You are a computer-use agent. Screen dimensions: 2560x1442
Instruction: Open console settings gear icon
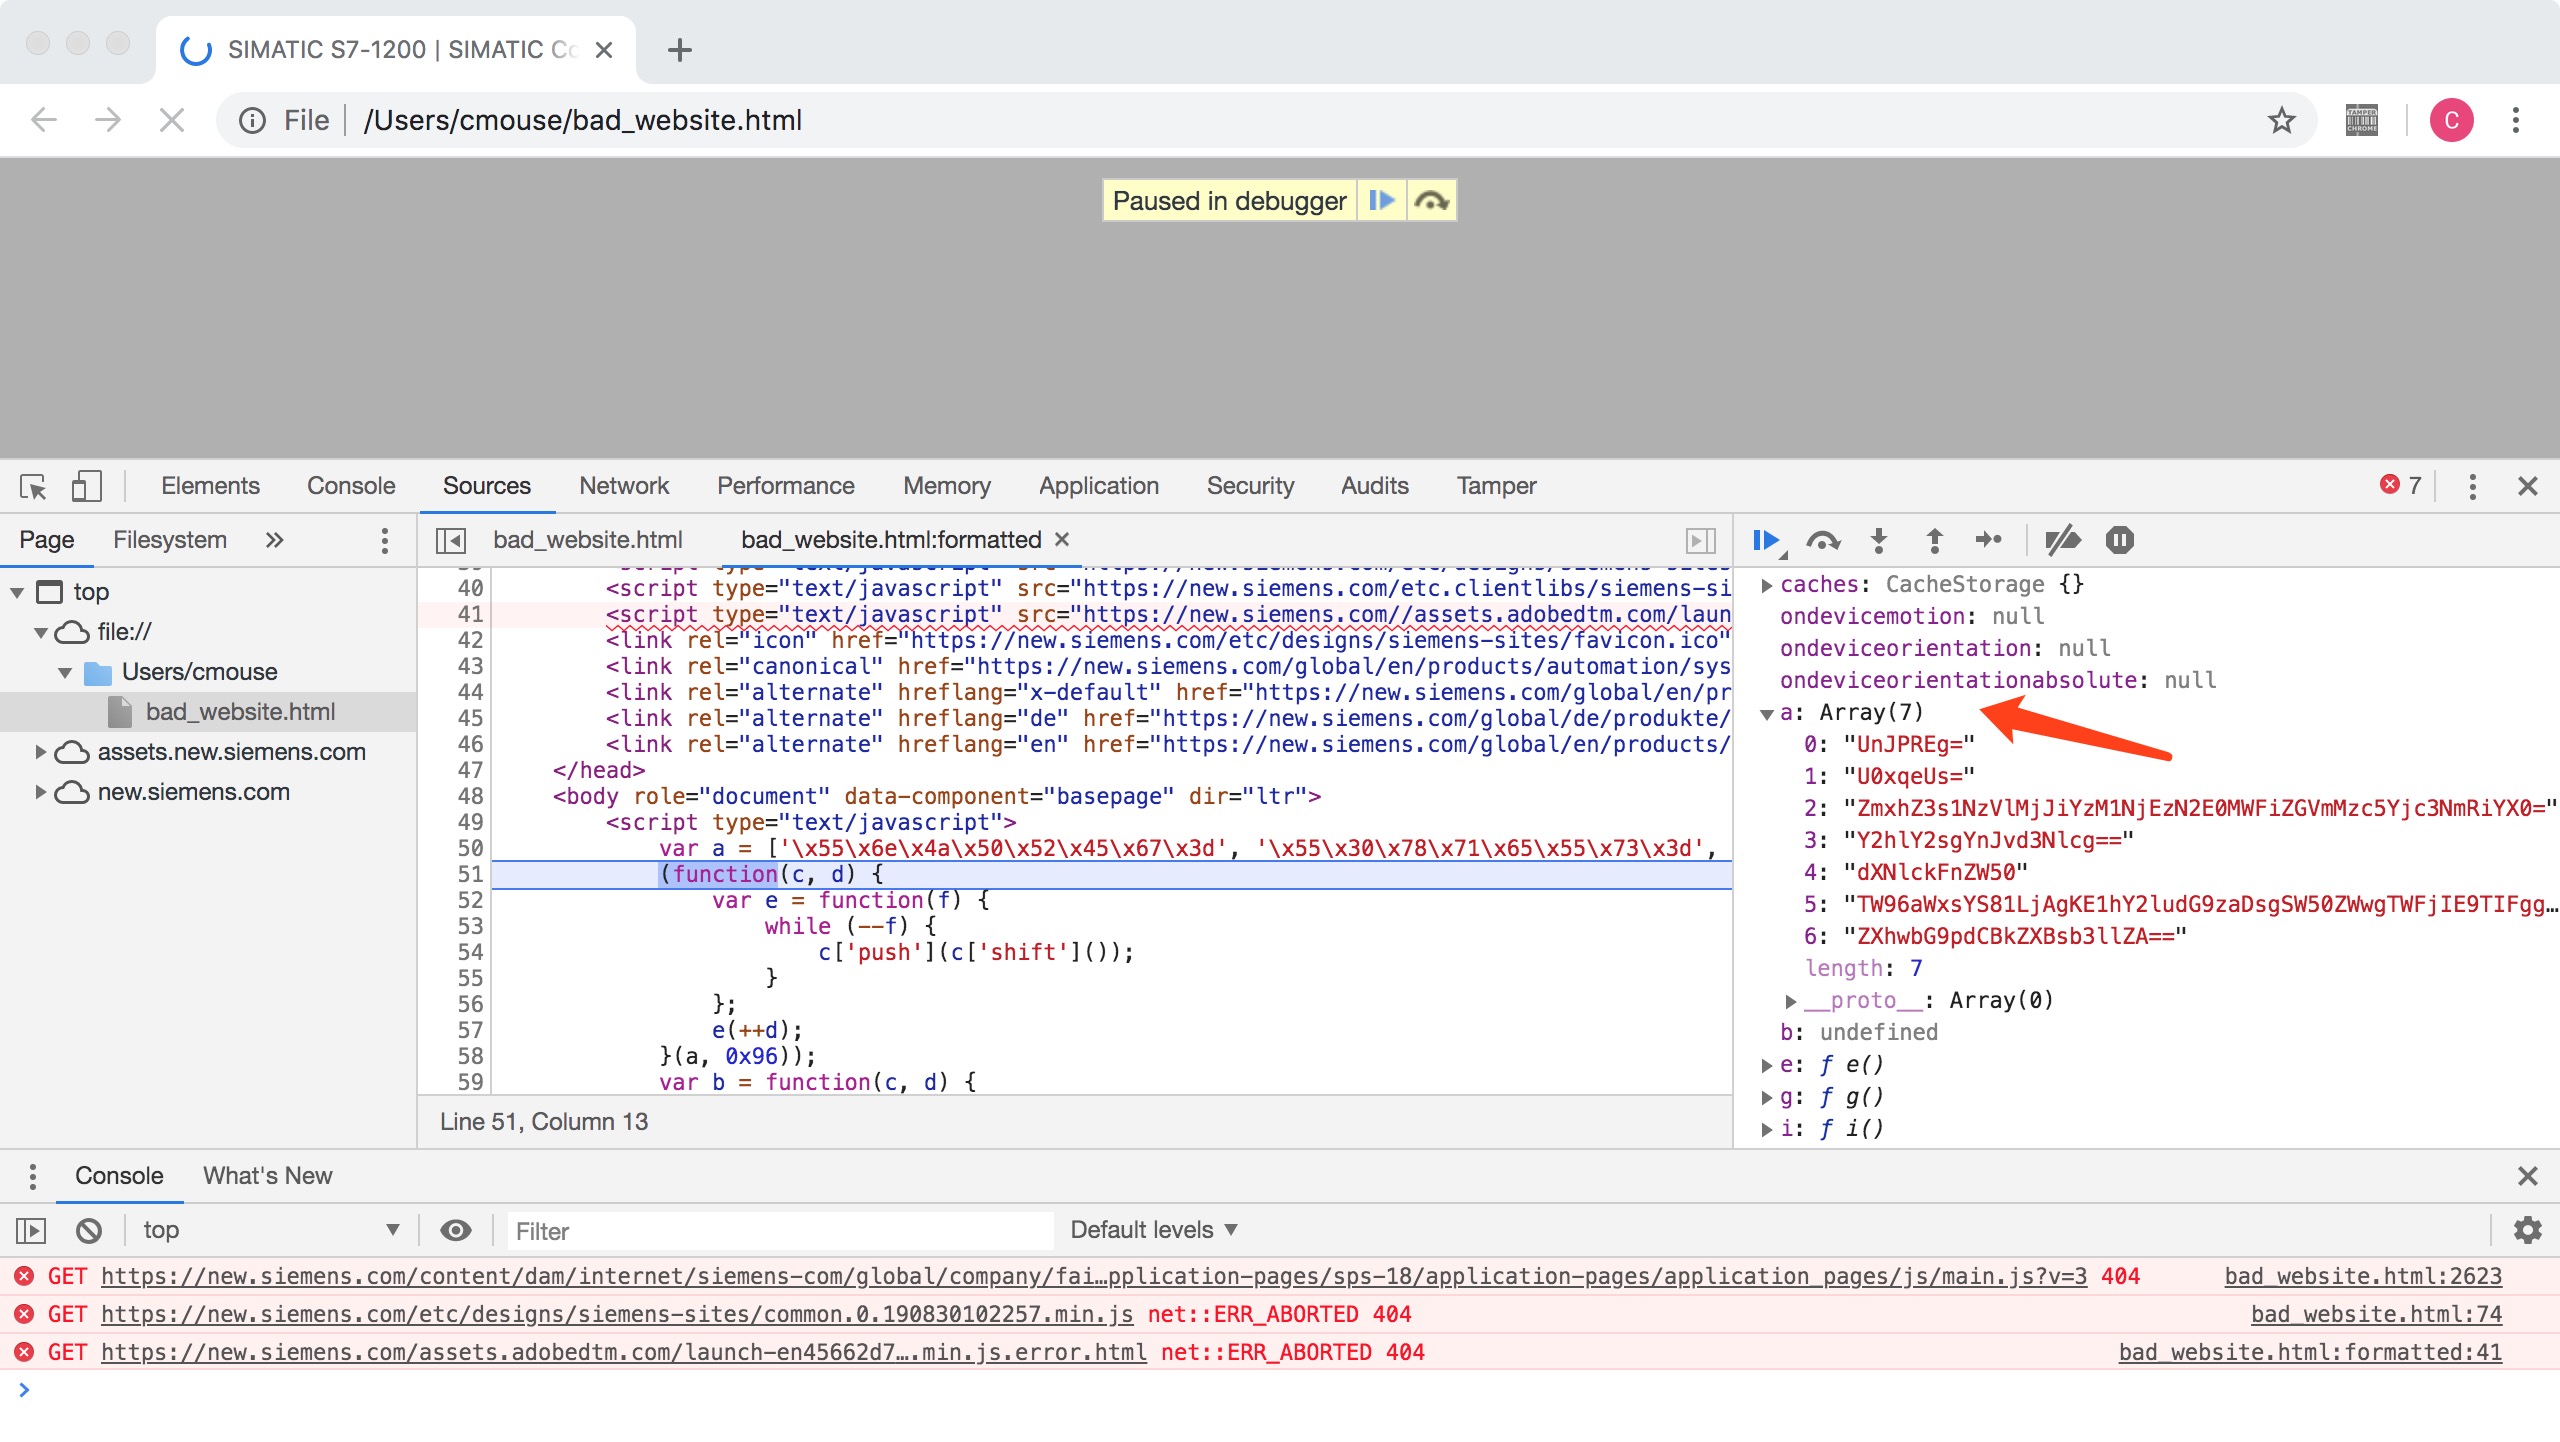[x=2527, y=1230]
